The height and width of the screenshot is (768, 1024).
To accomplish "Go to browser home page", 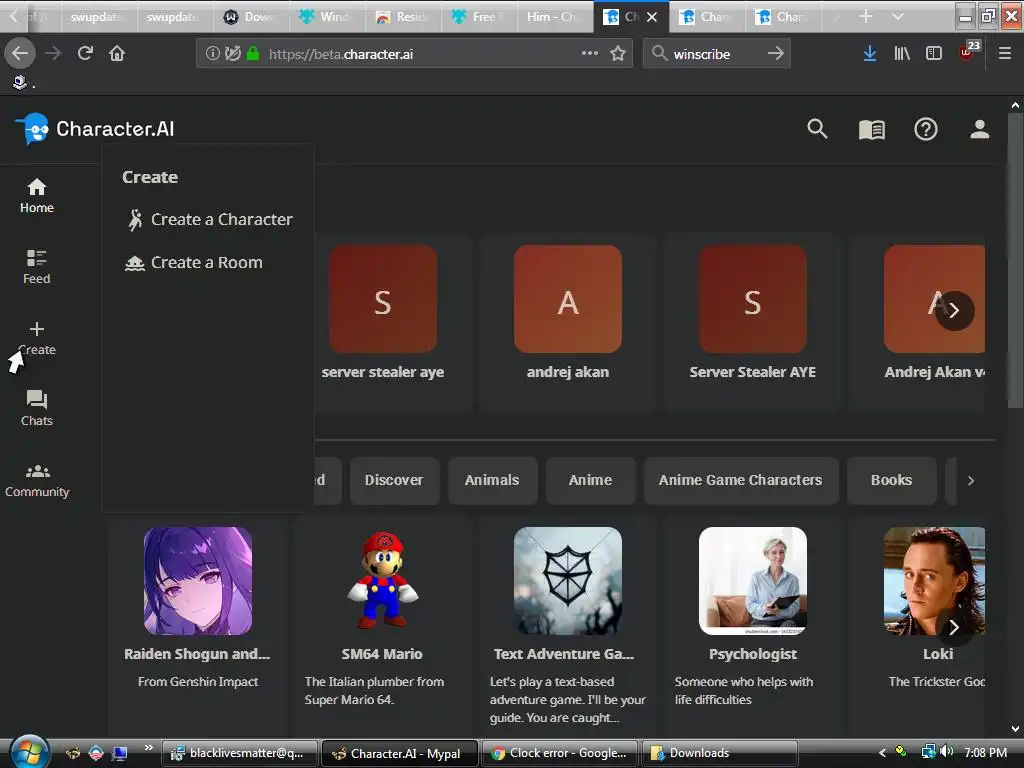I will [x=117, y=54].
